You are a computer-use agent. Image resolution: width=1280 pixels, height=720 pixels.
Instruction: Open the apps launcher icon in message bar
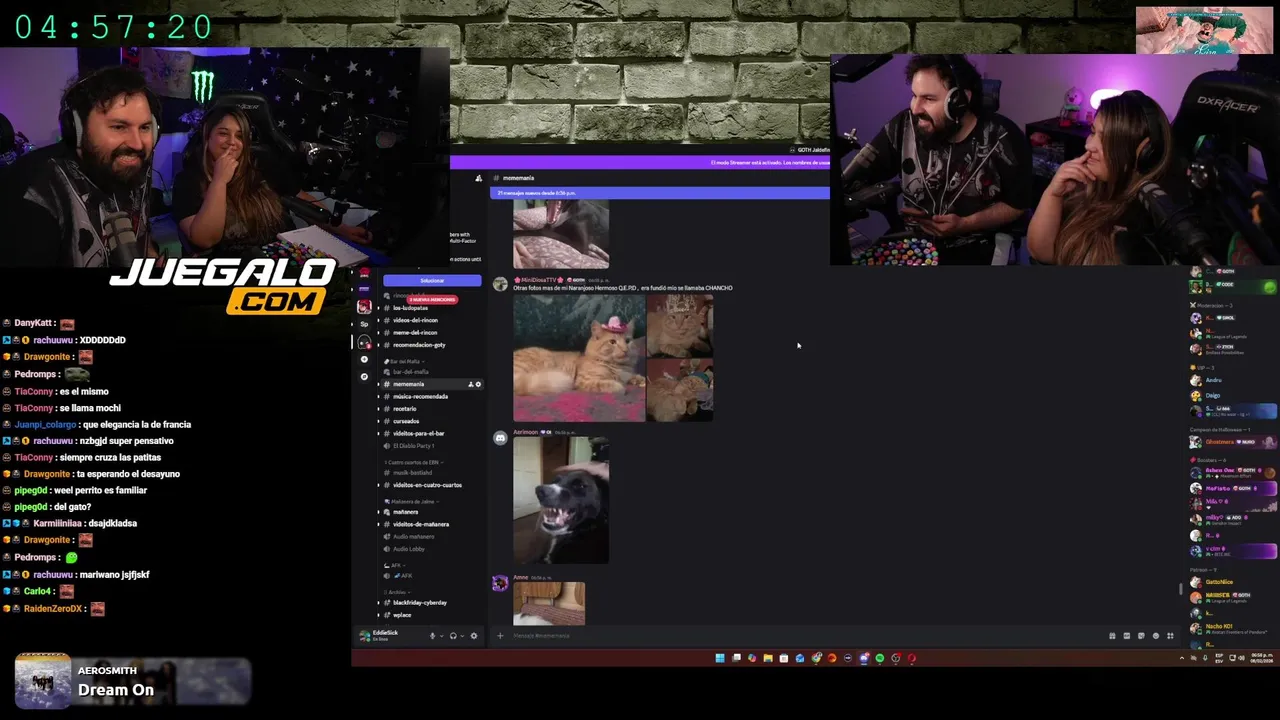(x=1170, y=636)
